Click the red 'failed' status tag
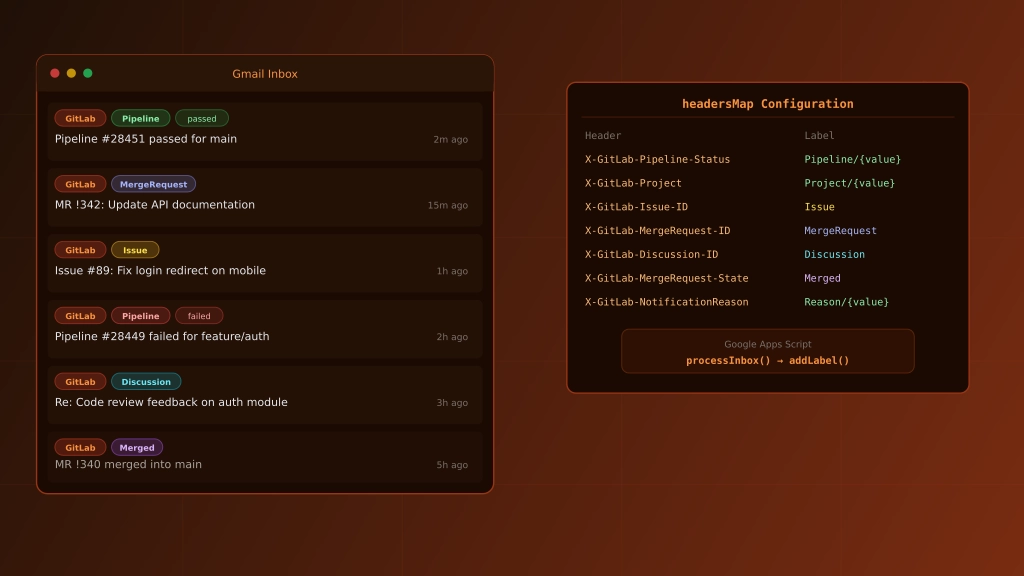Viewport: 1024px width, 576px height. coord(199,316)
